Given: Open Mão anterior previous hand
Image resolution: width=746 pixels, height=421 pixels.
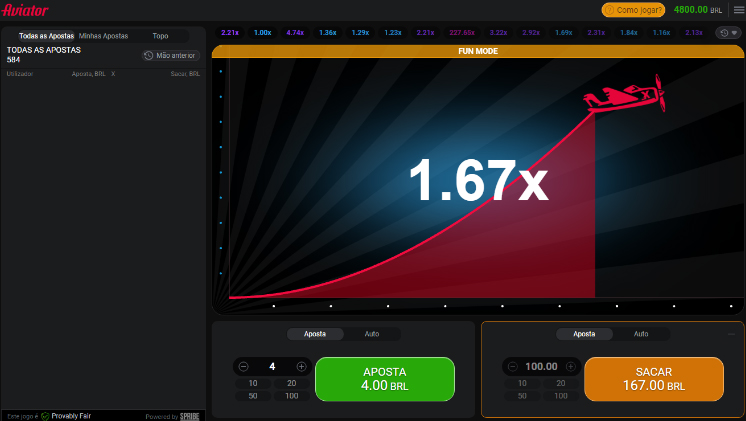Looking at the screenshot, I should [x=171, y=56].
